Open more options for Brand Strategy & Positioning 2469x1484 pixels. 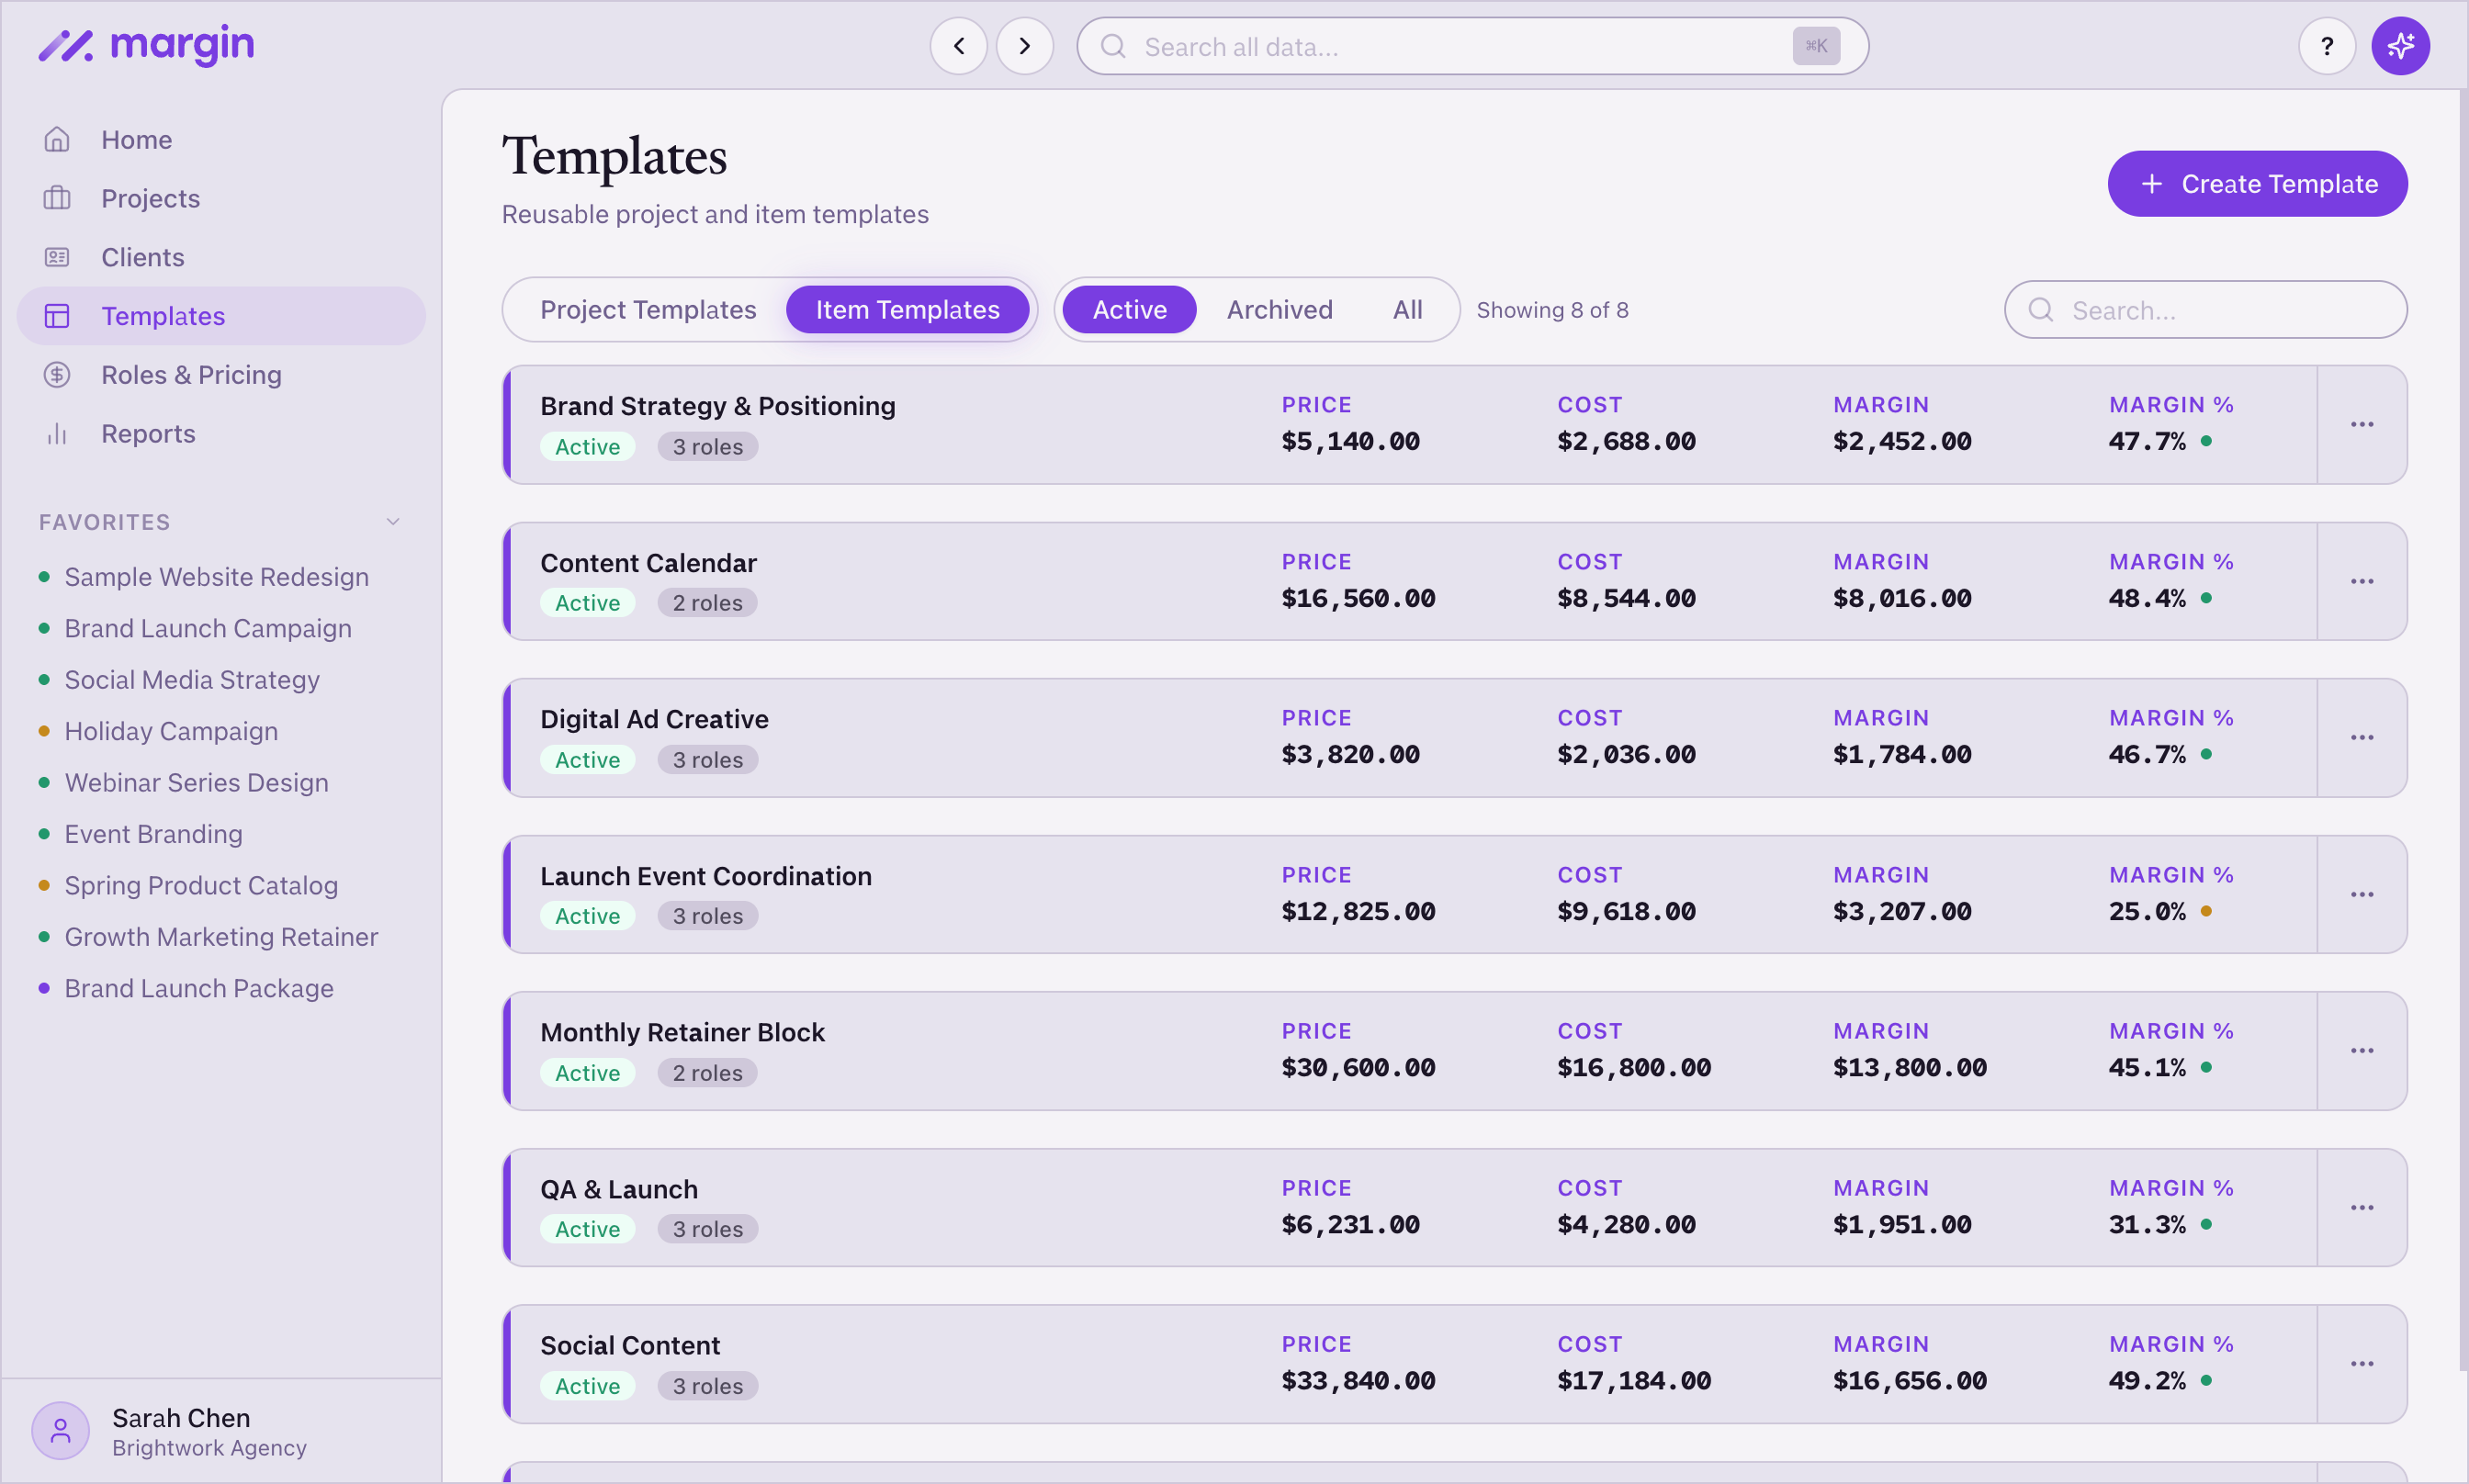[2361, 425]
